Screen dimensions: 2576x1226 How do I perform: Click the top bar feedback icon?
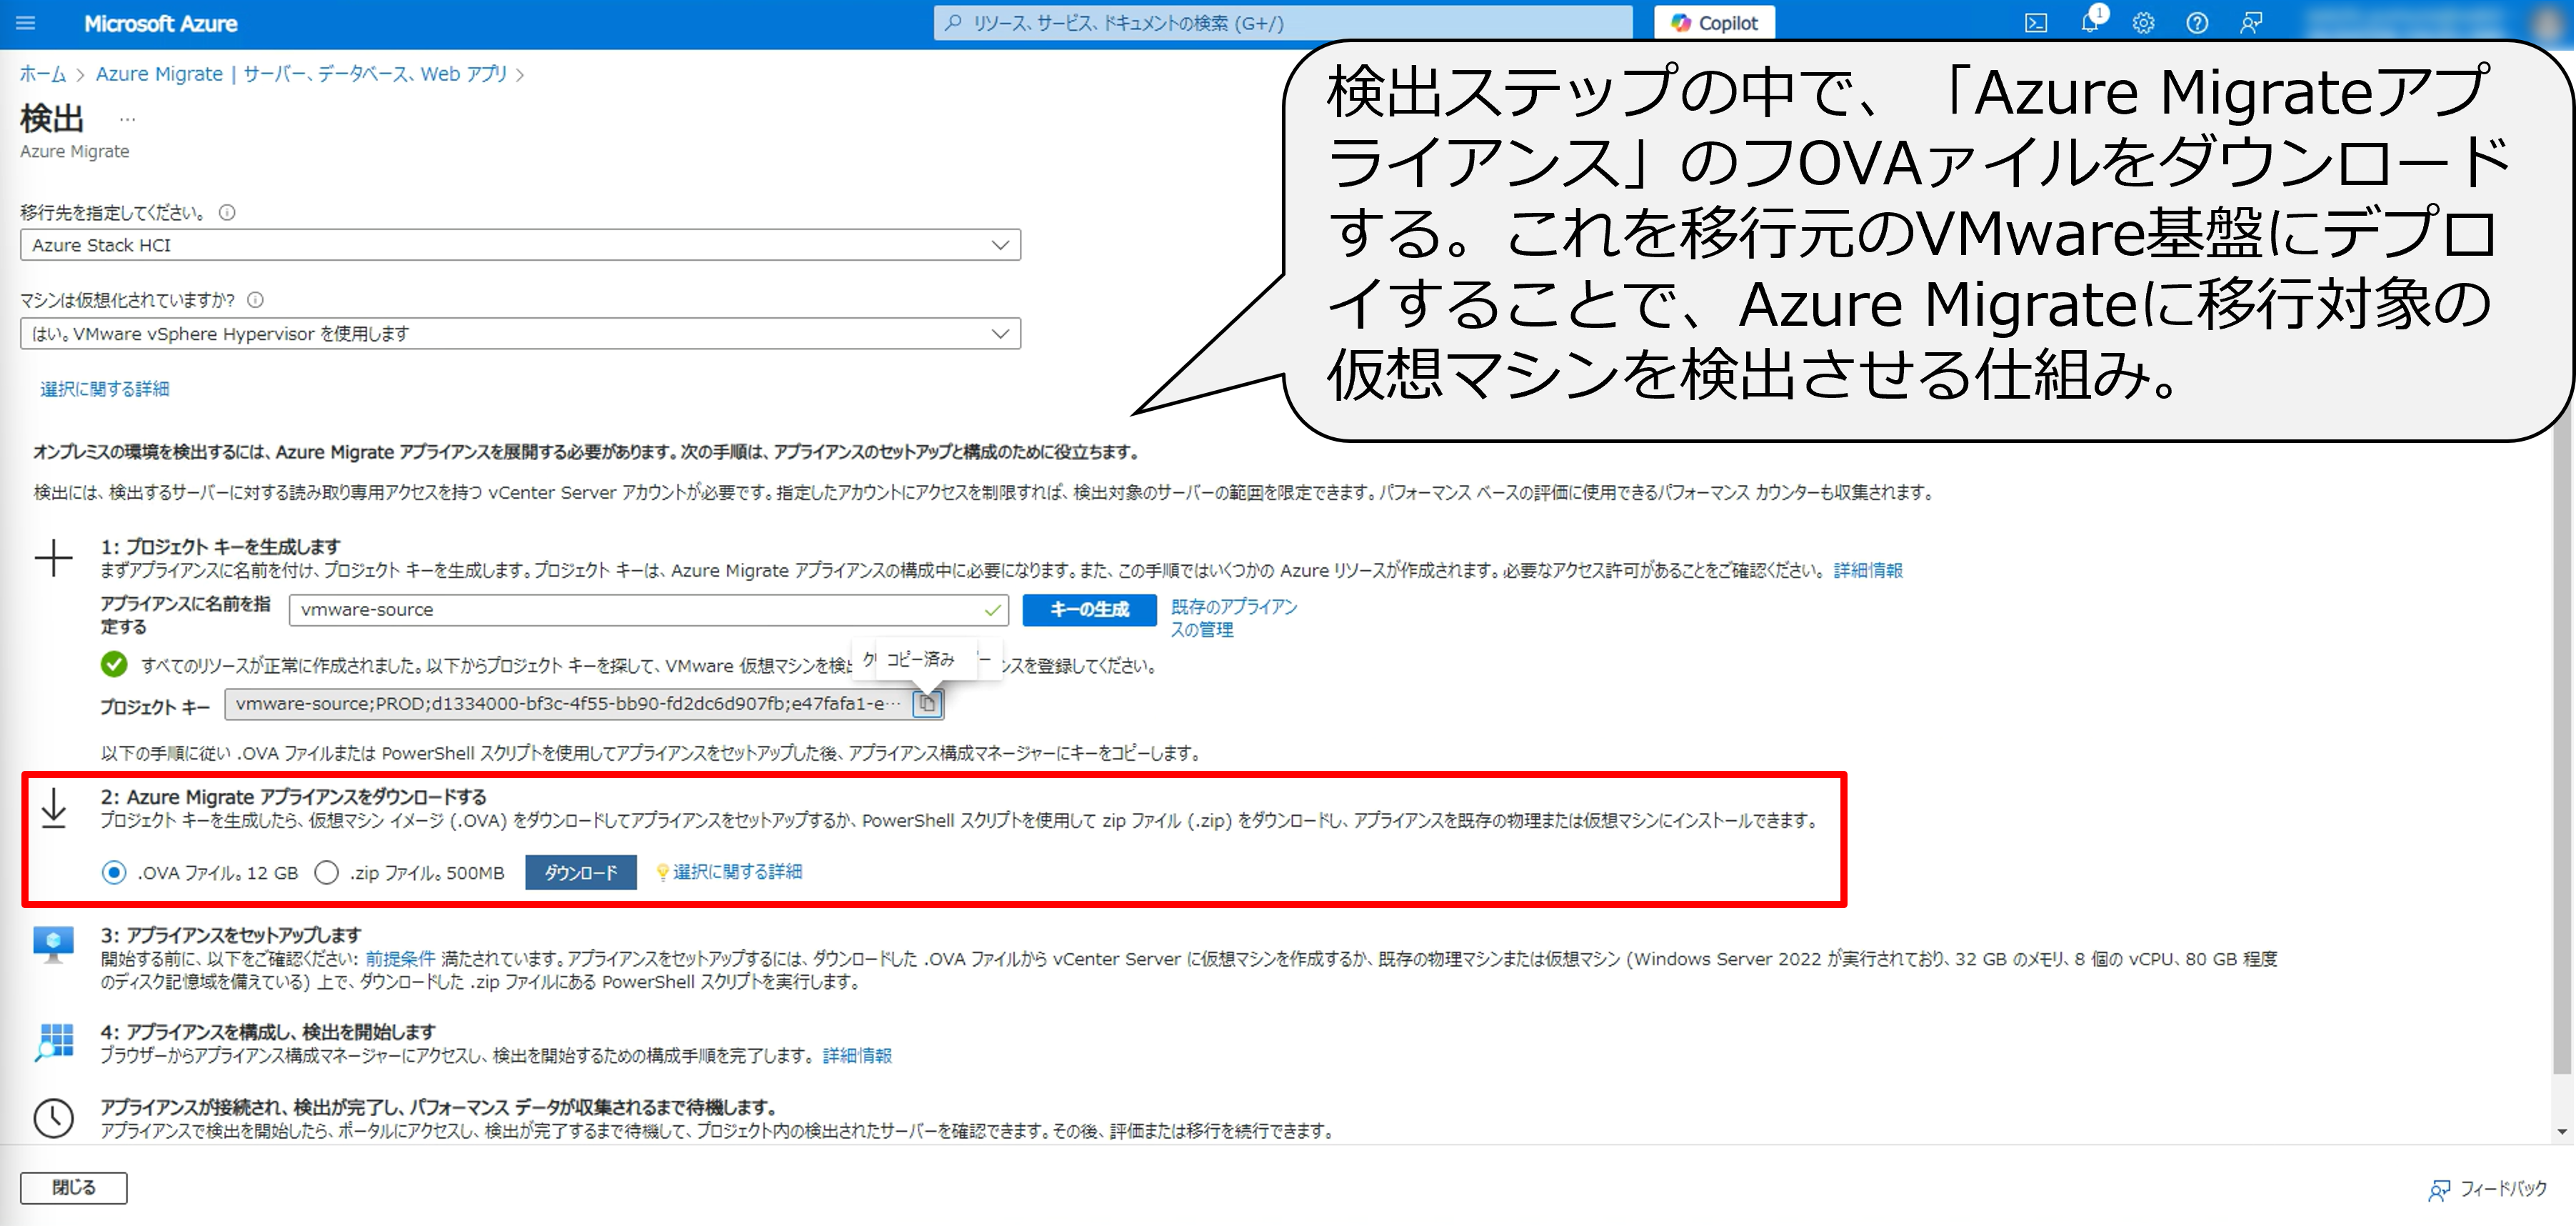click(2251, 23)
